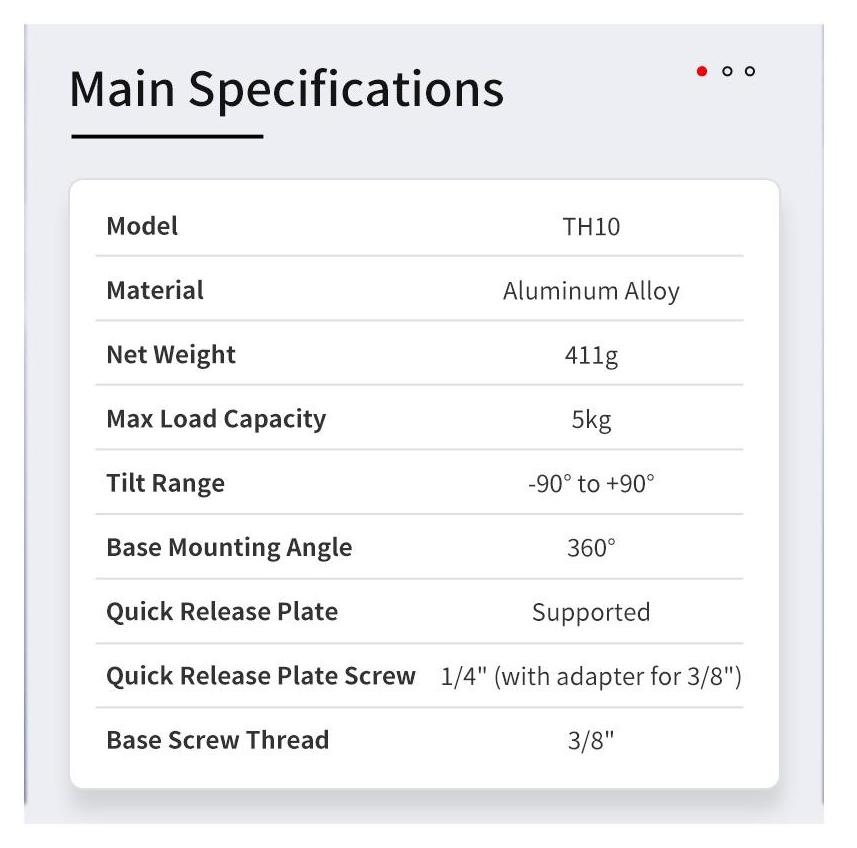Click the Supported value for Quick Release Plate
The width and height of the screenshot is (857, 848).
(x=591, y=613)
